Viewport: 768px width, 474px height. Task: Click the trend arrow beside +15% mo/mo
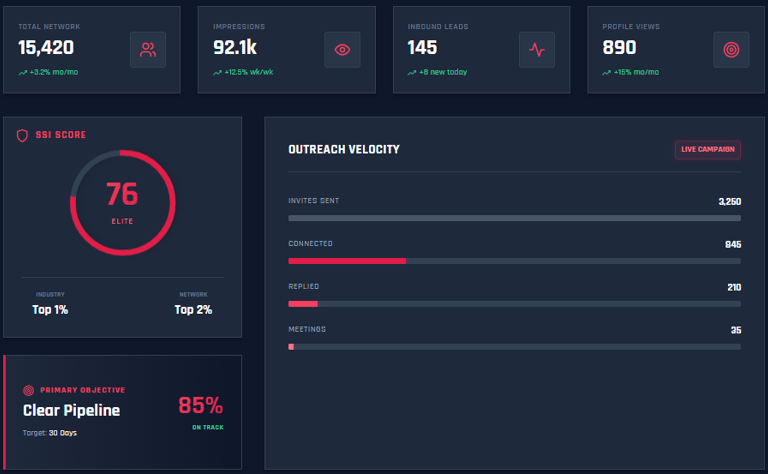click(606, 72)
